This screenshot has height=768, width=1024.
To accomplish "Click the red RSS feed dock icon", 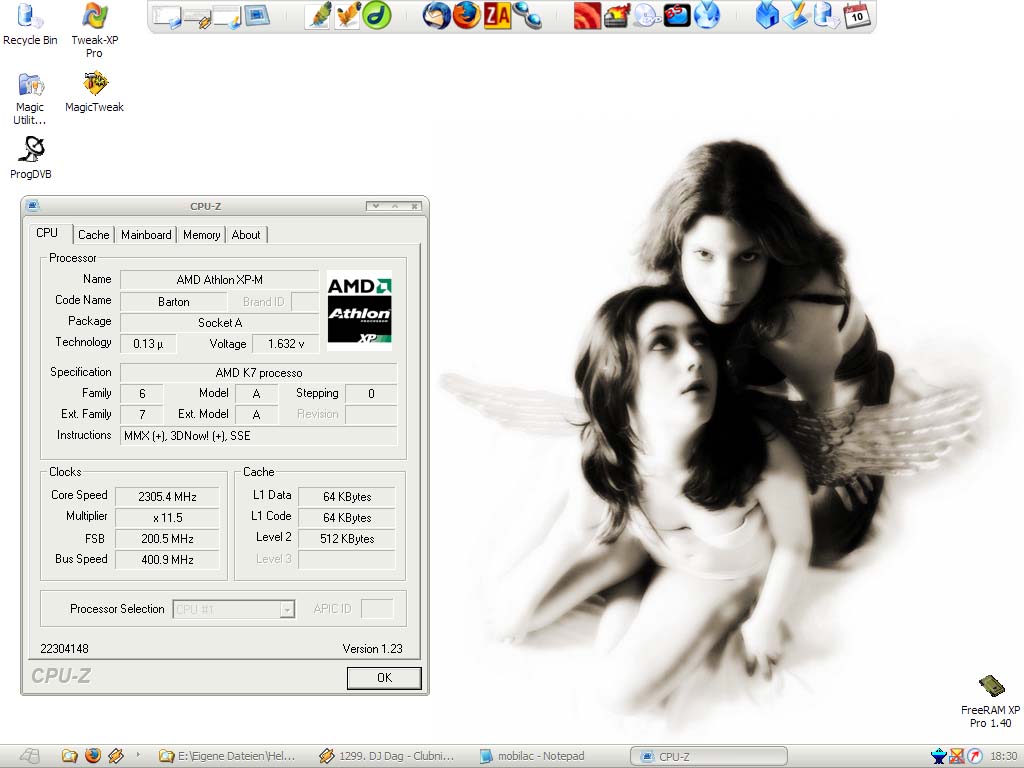I will coord(587,15).
